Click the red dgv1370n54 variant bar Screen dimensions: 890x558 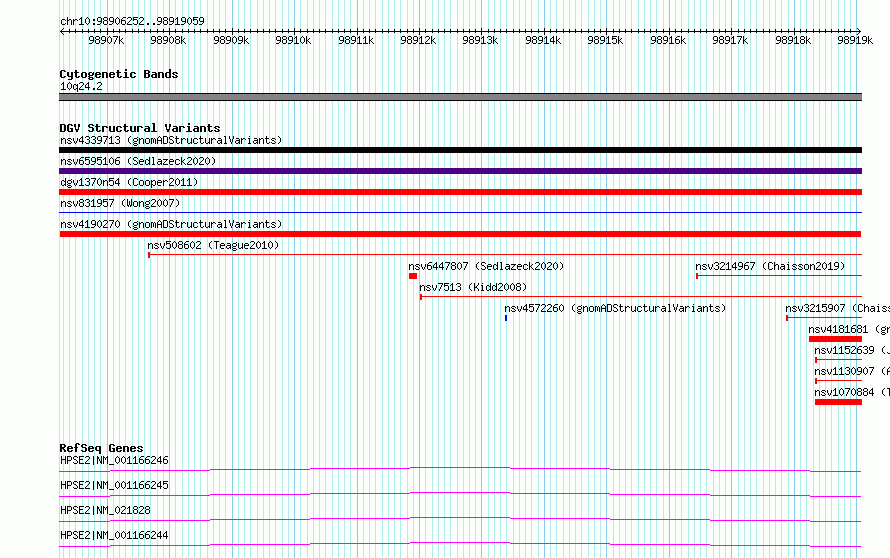point(460,192)
